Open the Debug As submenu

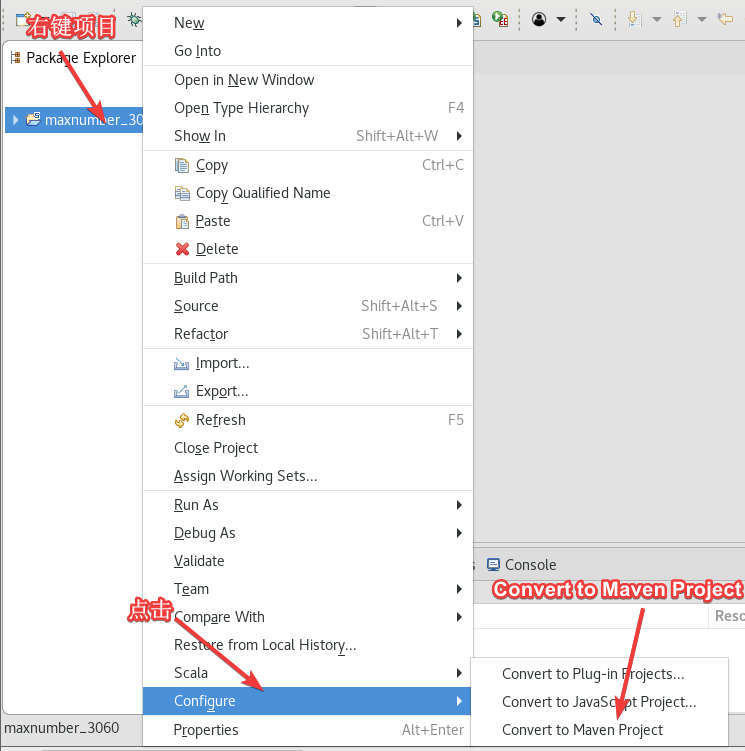click(x=308, y=533)
